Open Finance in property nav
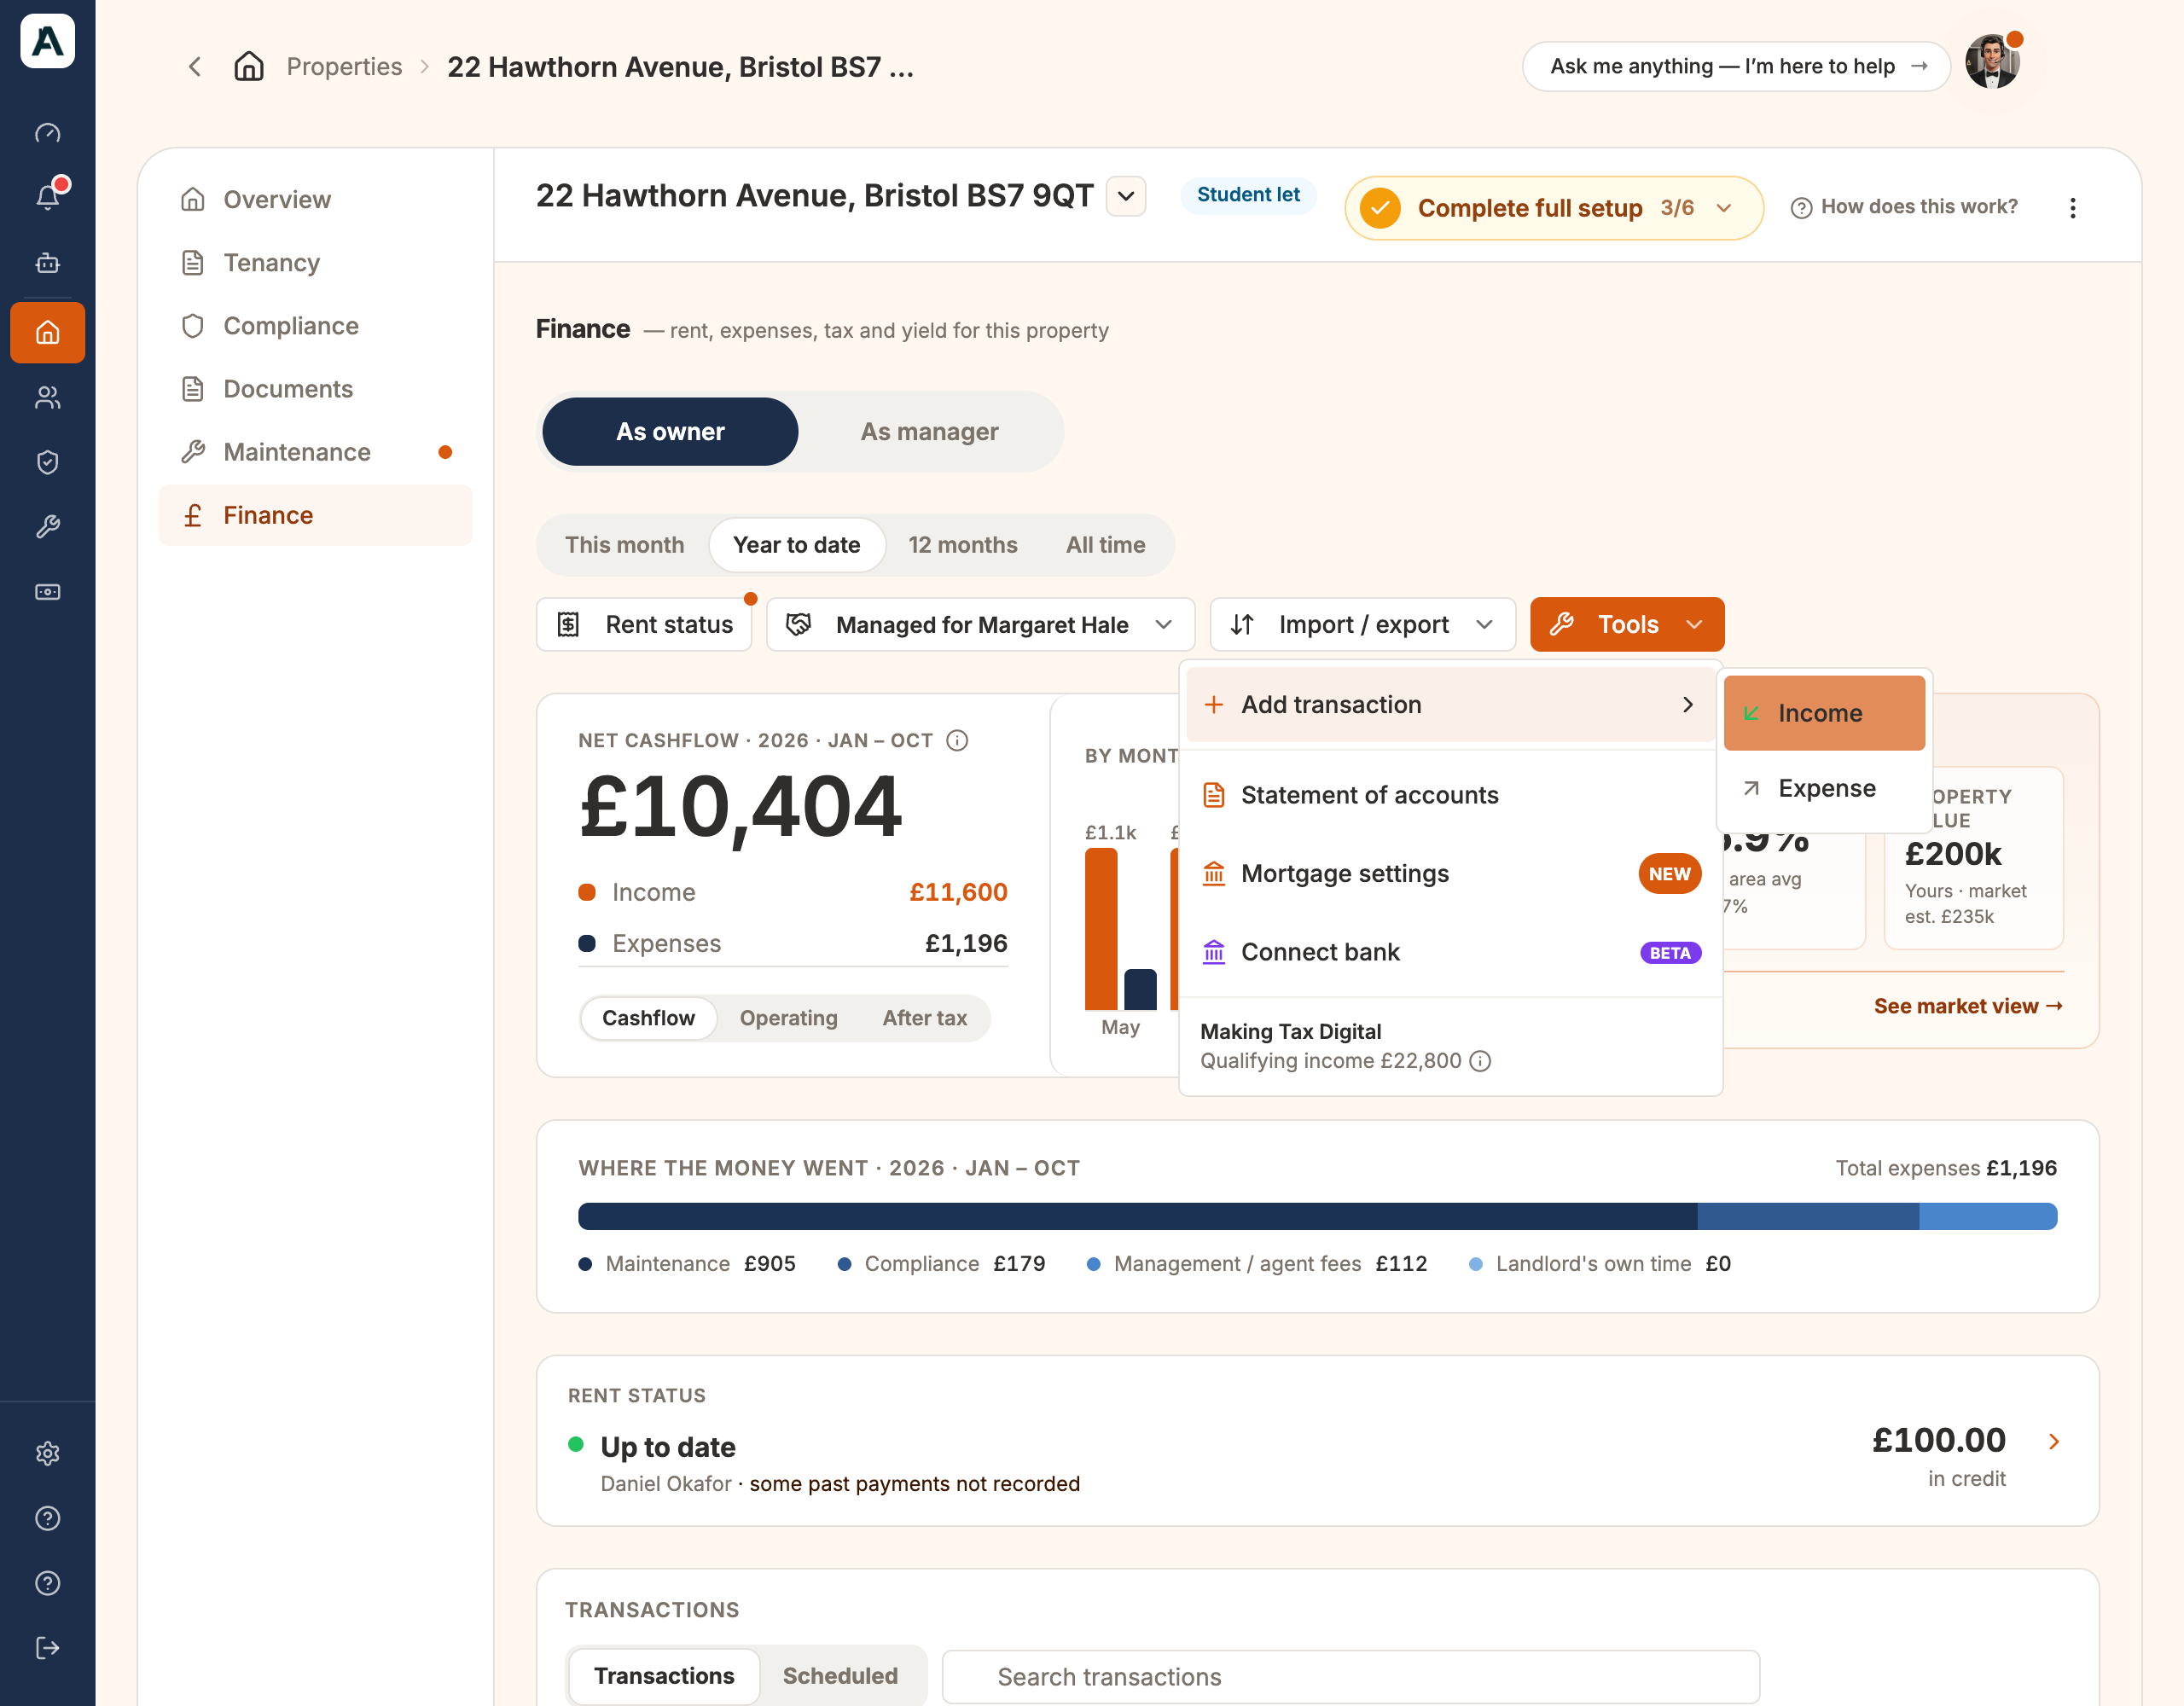 pyautogui.click(x=315, y=515)
